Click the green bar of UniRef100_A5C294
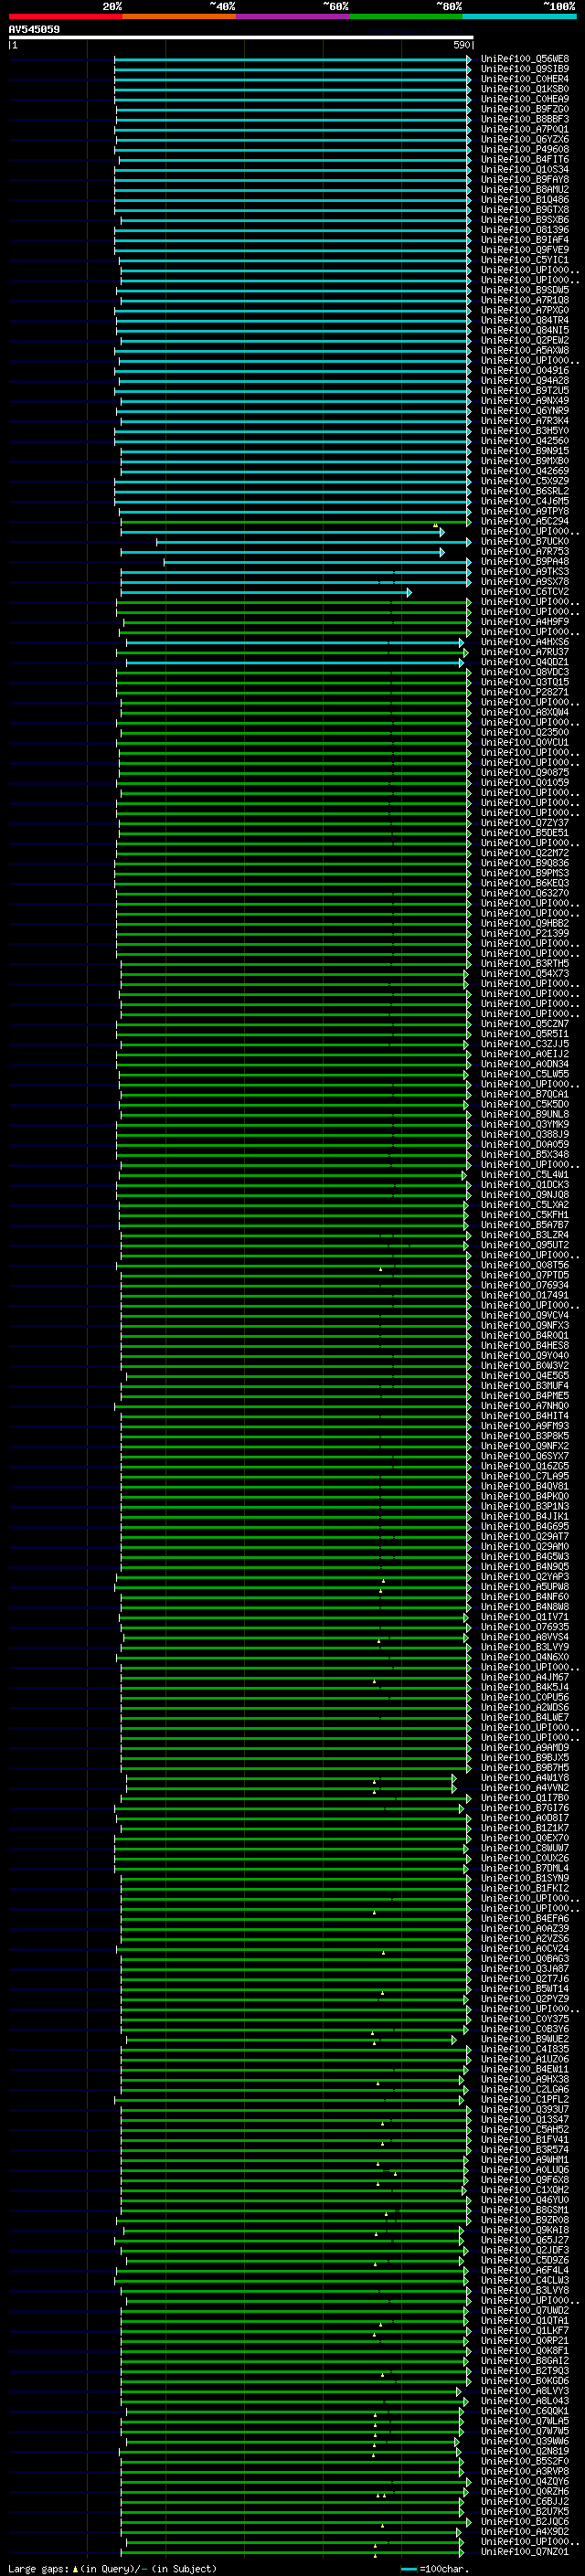This screenshot has height=2576, width=585. tap(296, 522)
